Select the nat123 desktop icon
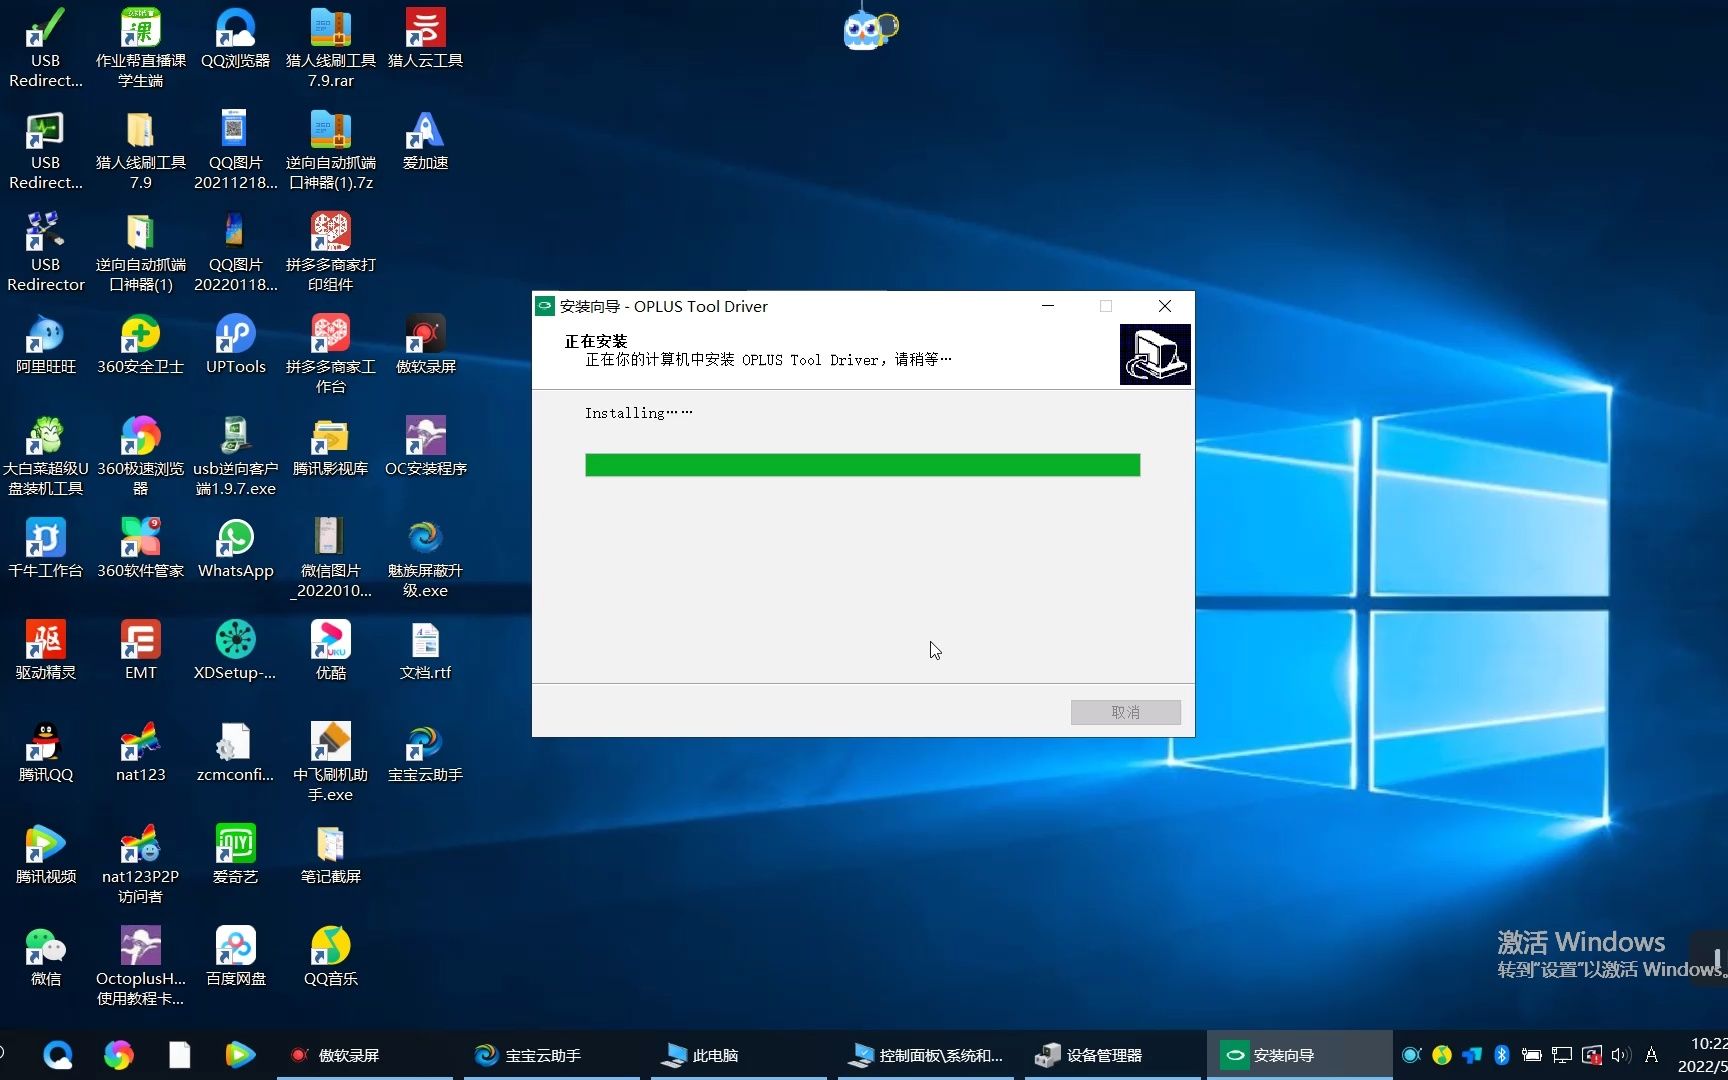 tap(140, 753)
